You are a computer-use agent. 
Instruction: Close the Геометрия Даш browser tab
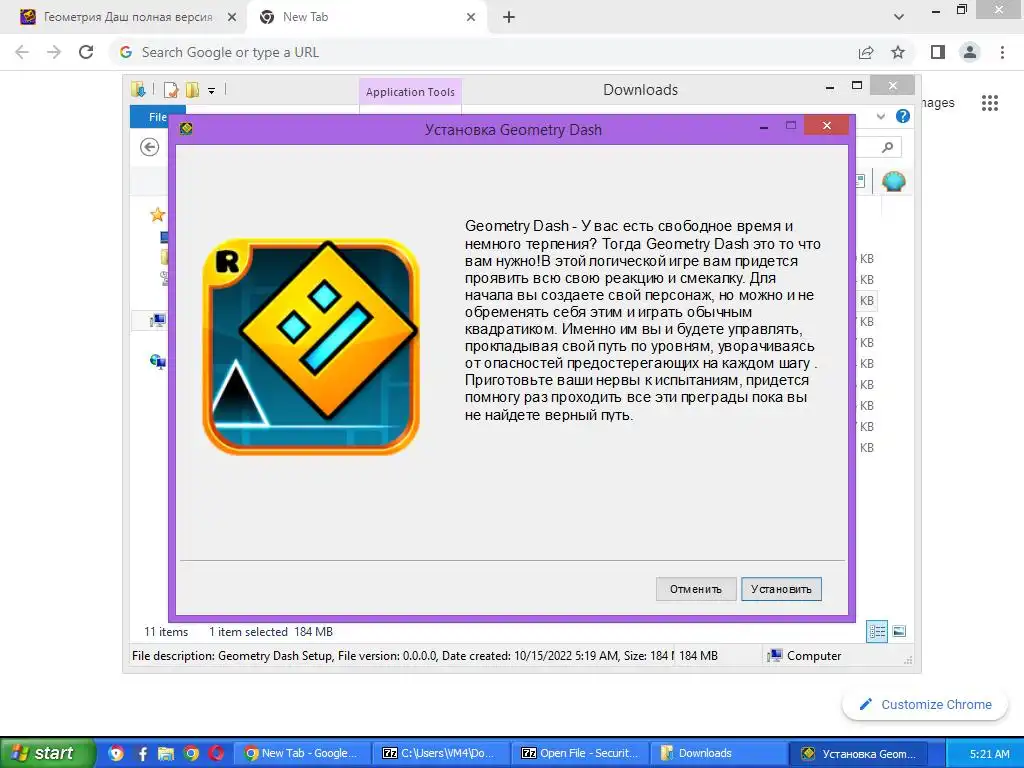point(232,17)
